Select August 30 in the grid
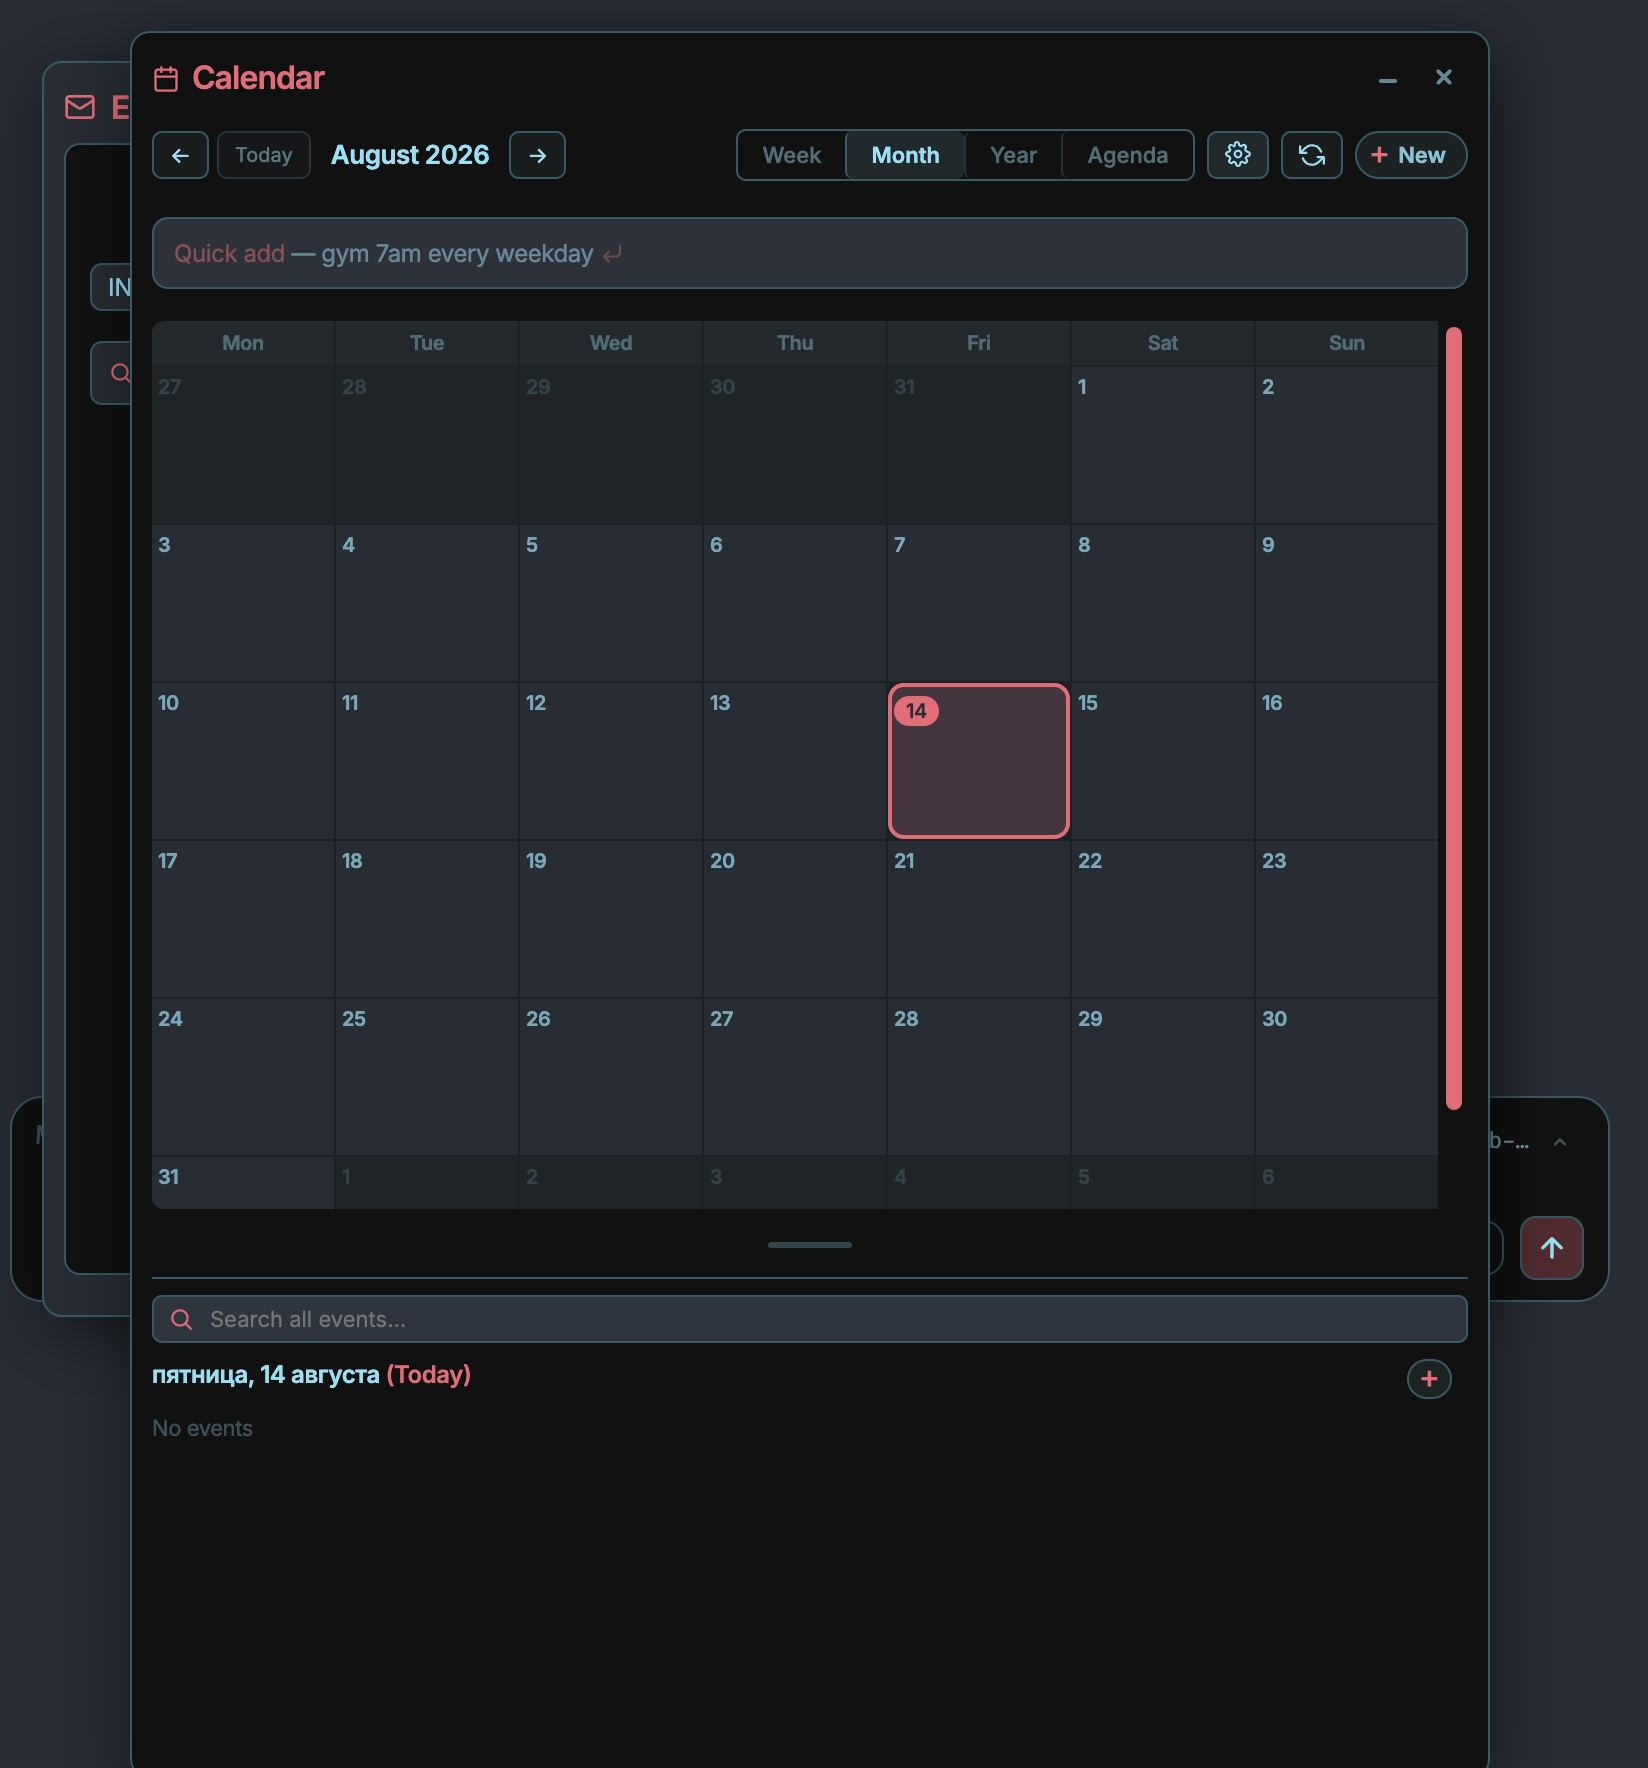This screenshot has width=1648, height=1768. pos(1347,1077)
